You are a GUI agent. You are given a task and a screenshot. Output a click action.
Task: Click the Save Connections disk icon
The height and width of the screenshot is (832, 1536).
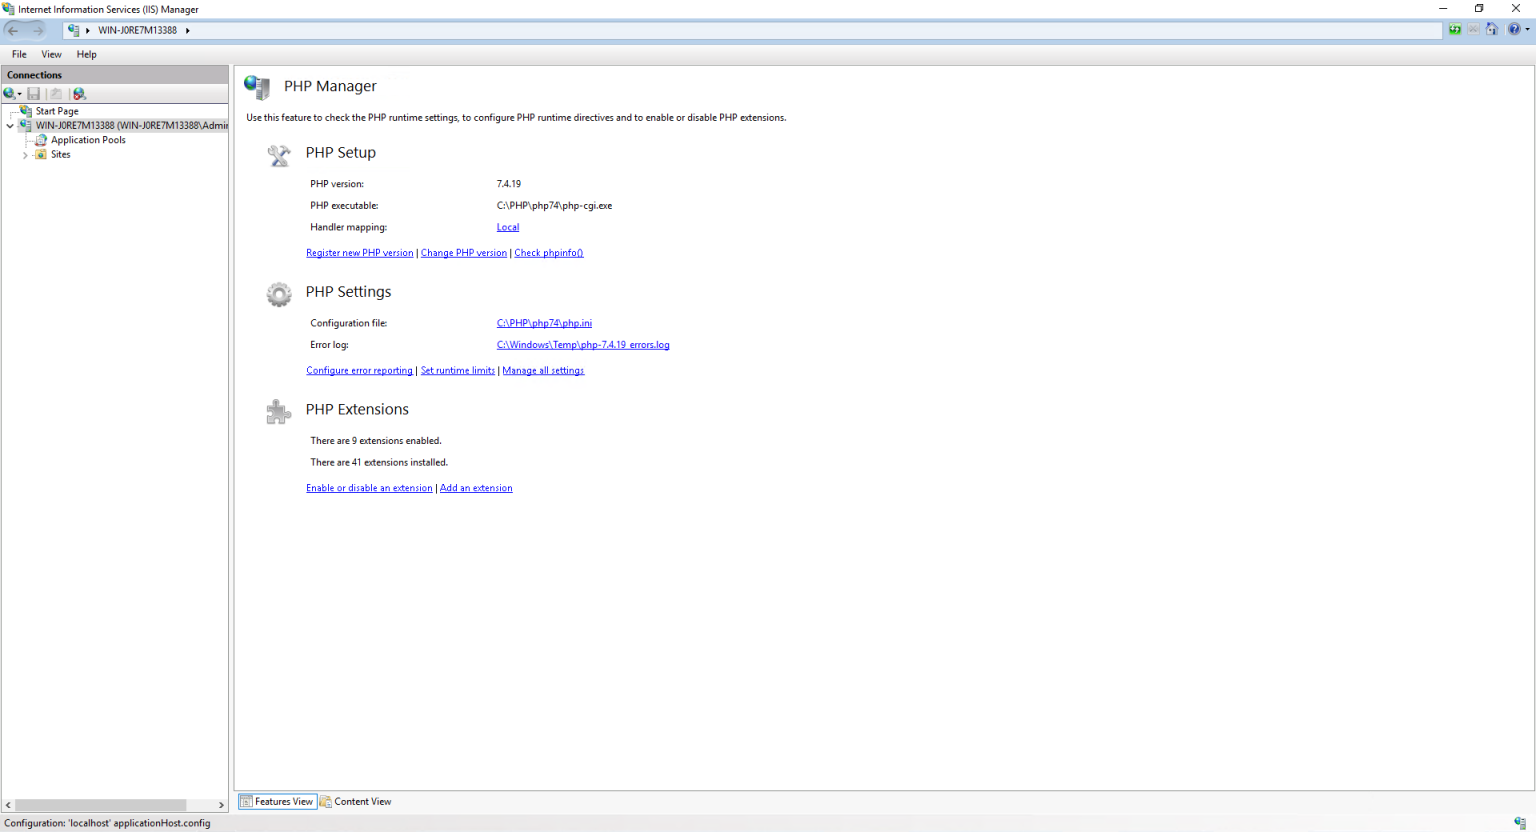coord(33,93)
